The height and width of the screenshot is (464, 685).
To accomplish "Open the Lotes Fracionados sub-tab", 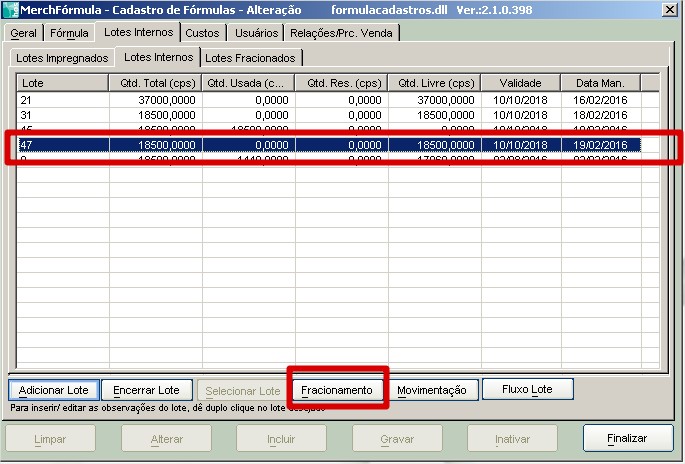I will point(250,58).
